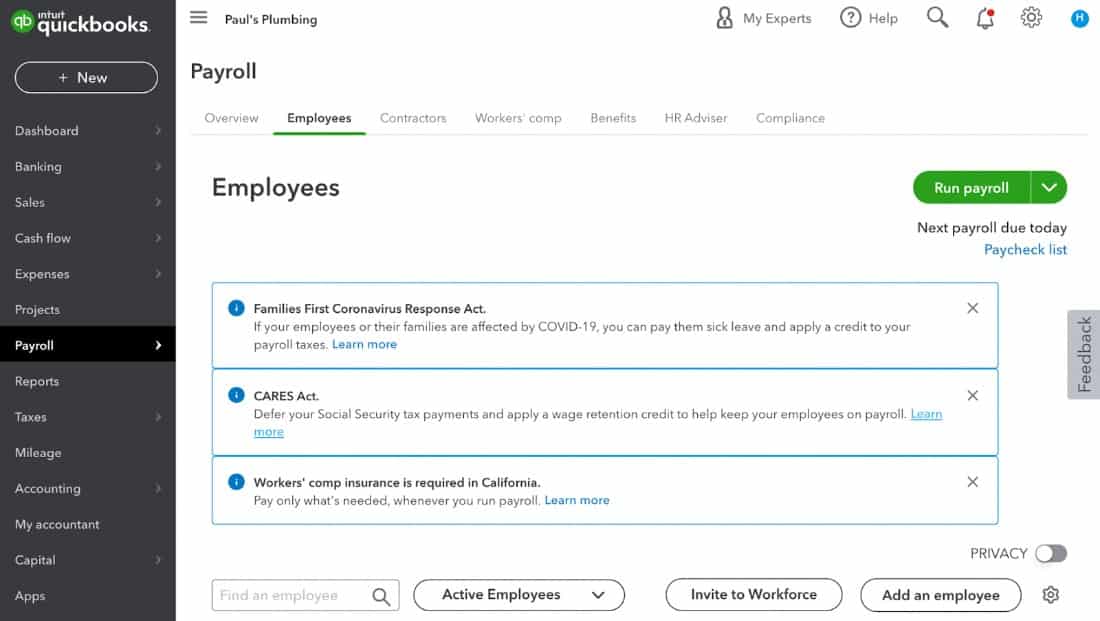Viewport: 1100px width, 621px height.
Task: Click Invite to Workforce
Action: (x=753, y=594)
